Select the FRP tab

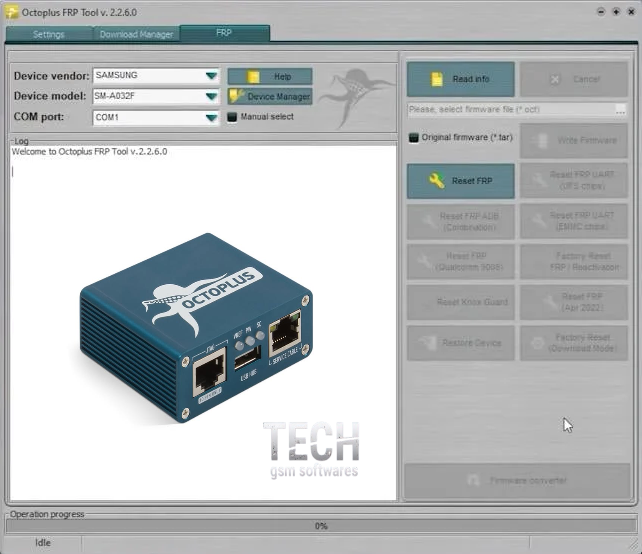(224, 33)
